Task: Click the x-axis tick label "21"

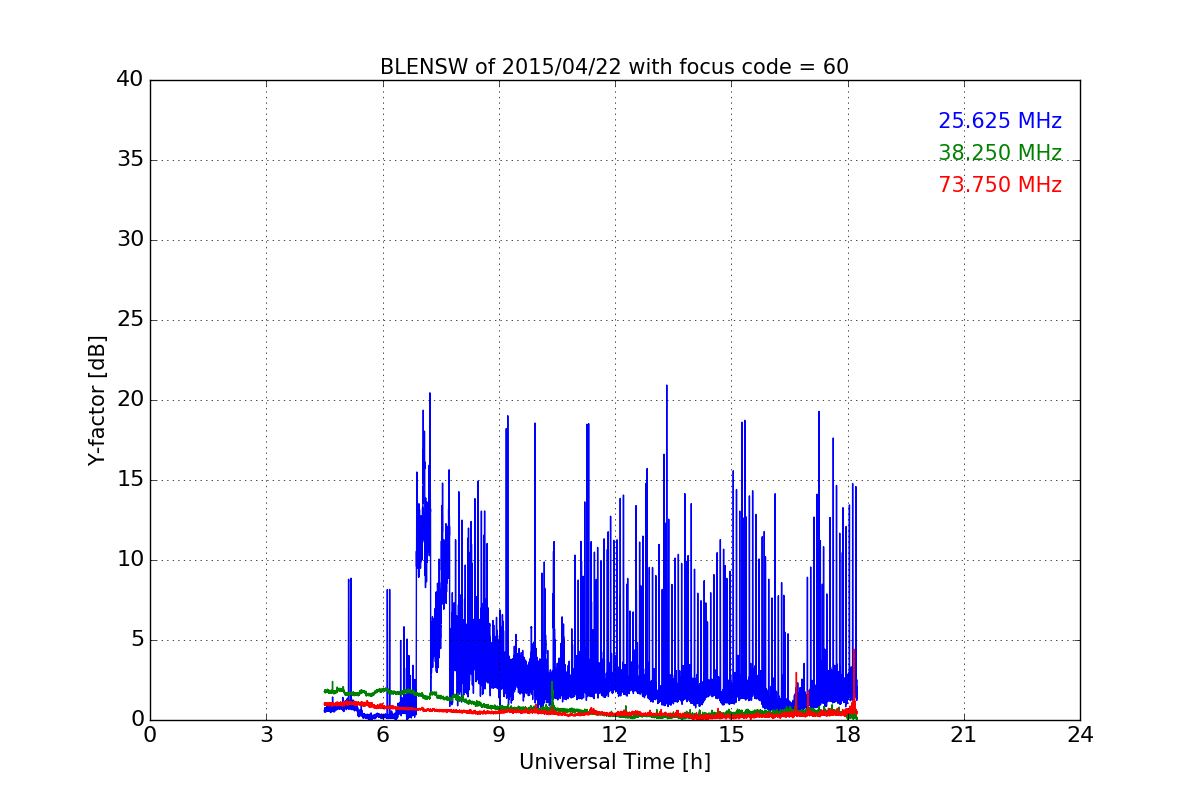Action: click(964, 735)
